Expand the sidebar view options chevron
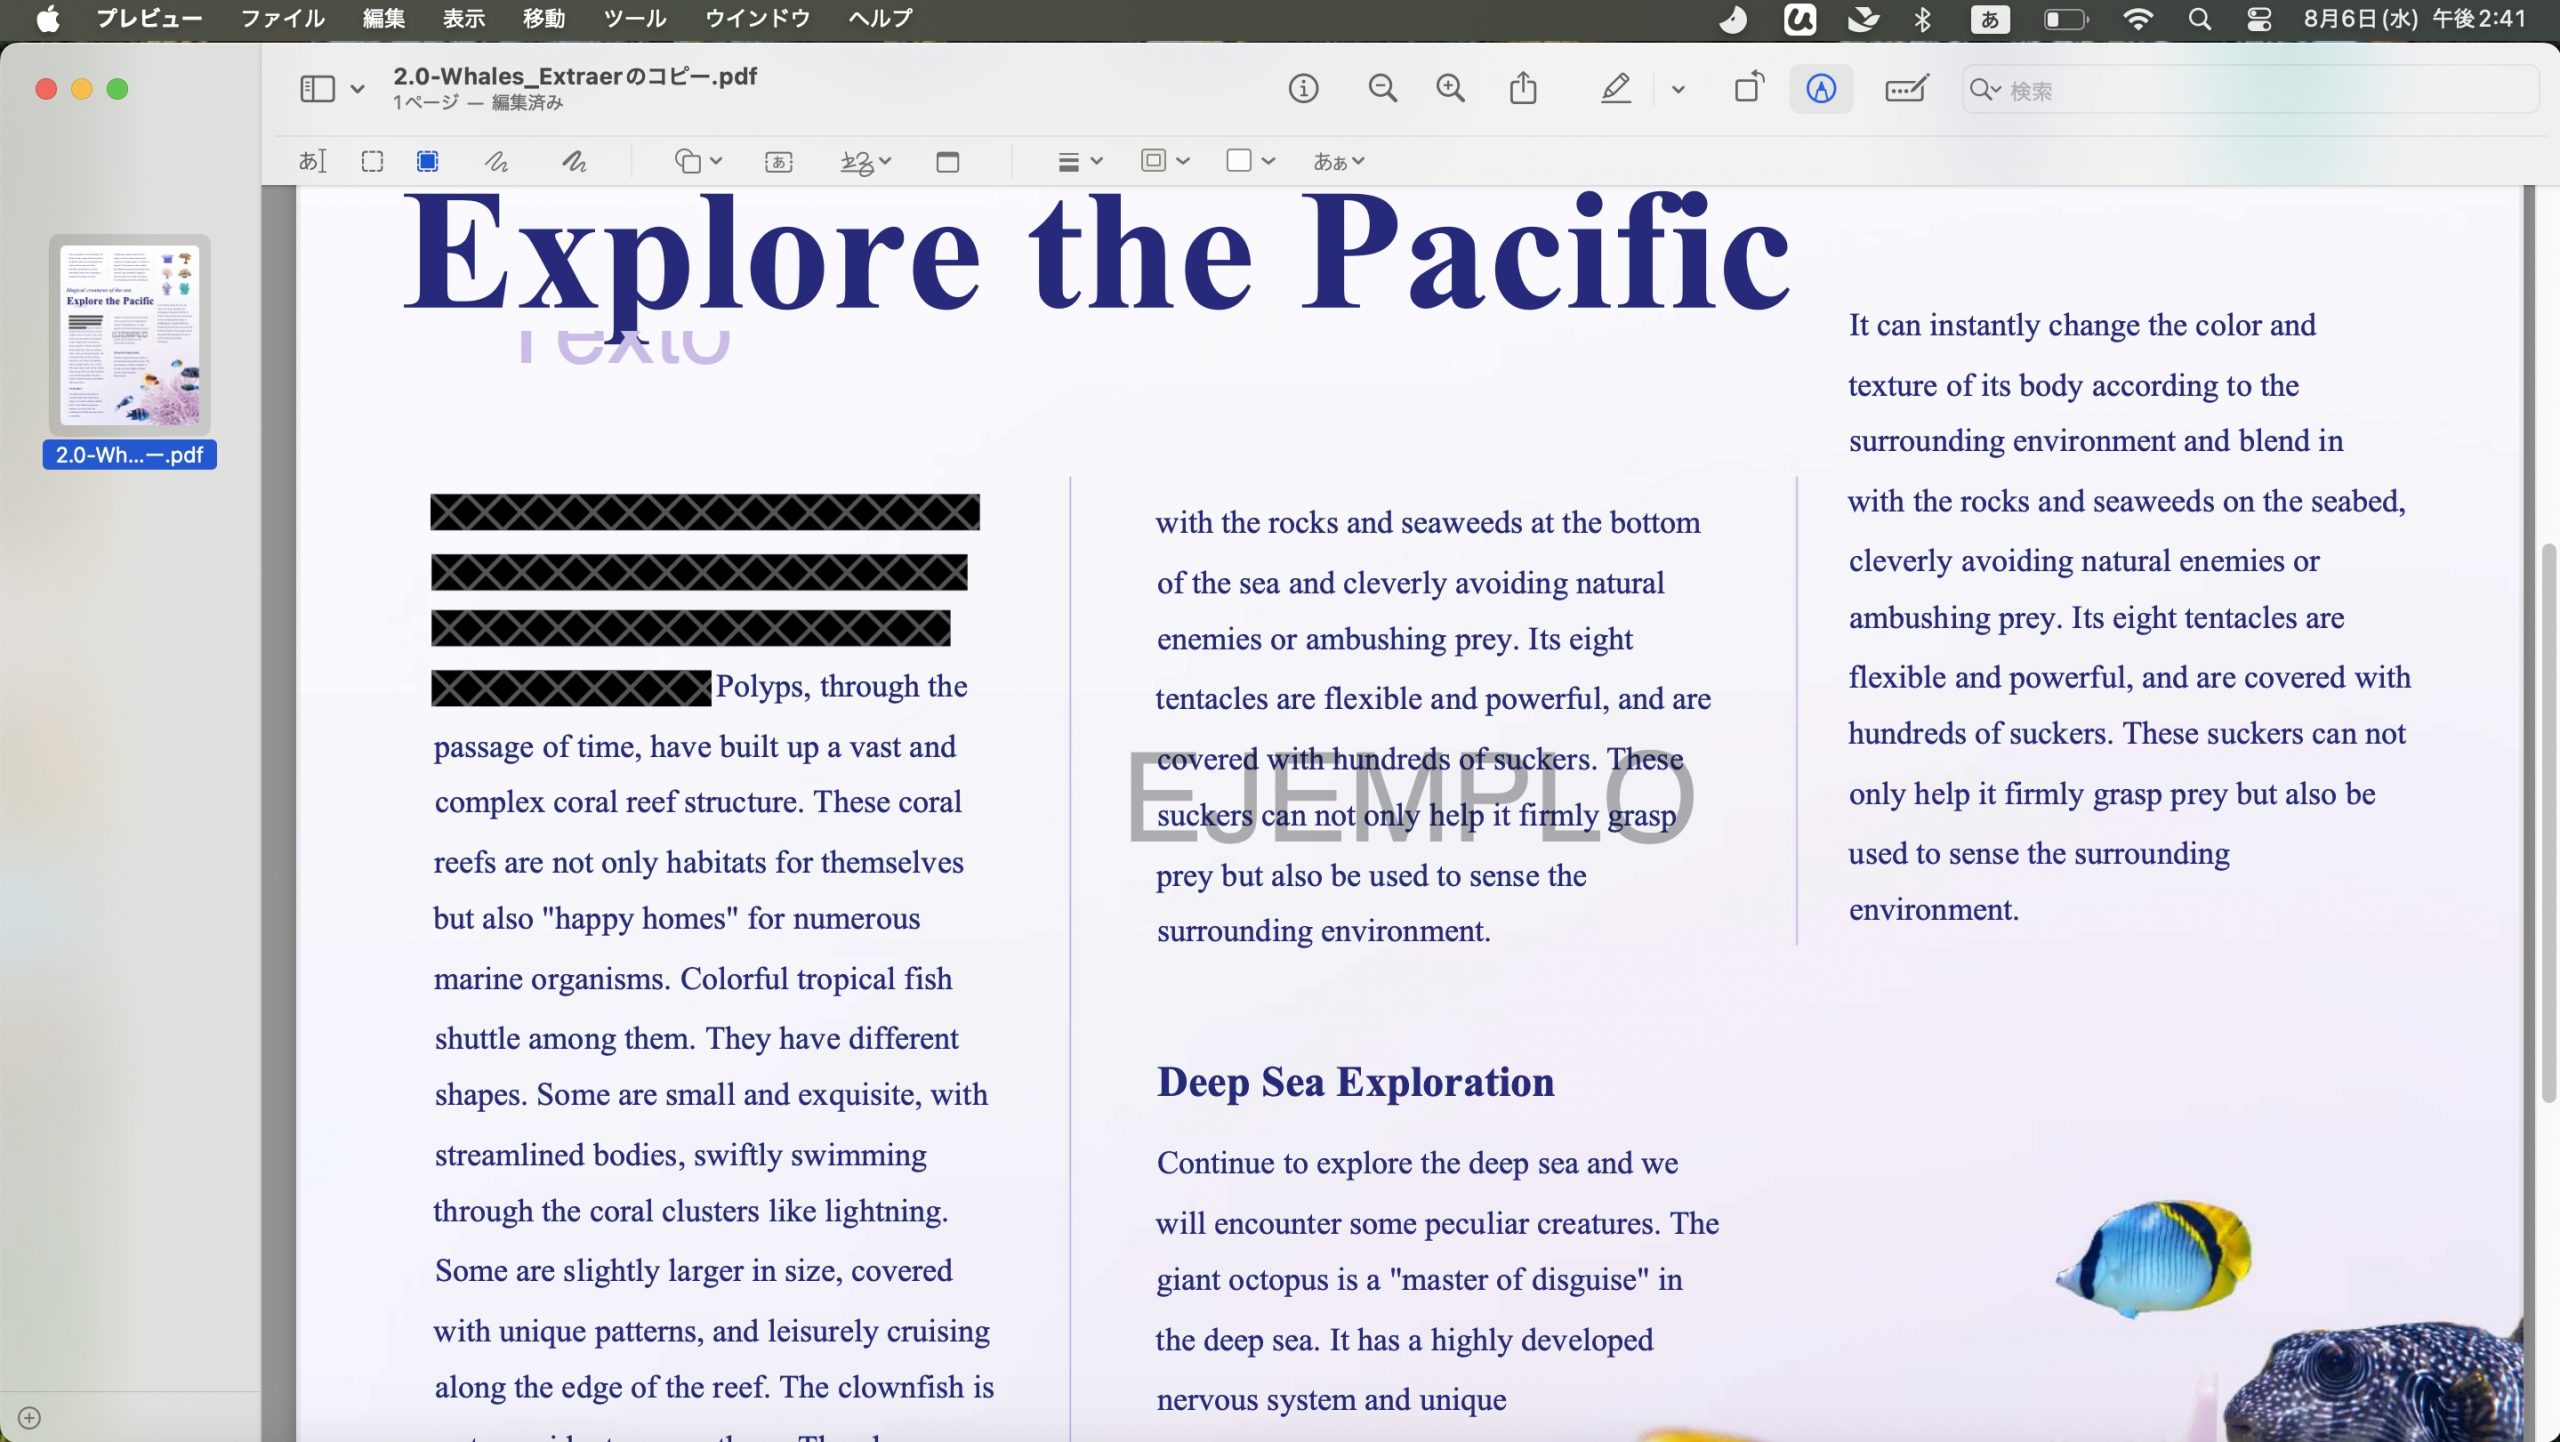Viewport: 2560px width, 1442px height. tap(357, 89)
